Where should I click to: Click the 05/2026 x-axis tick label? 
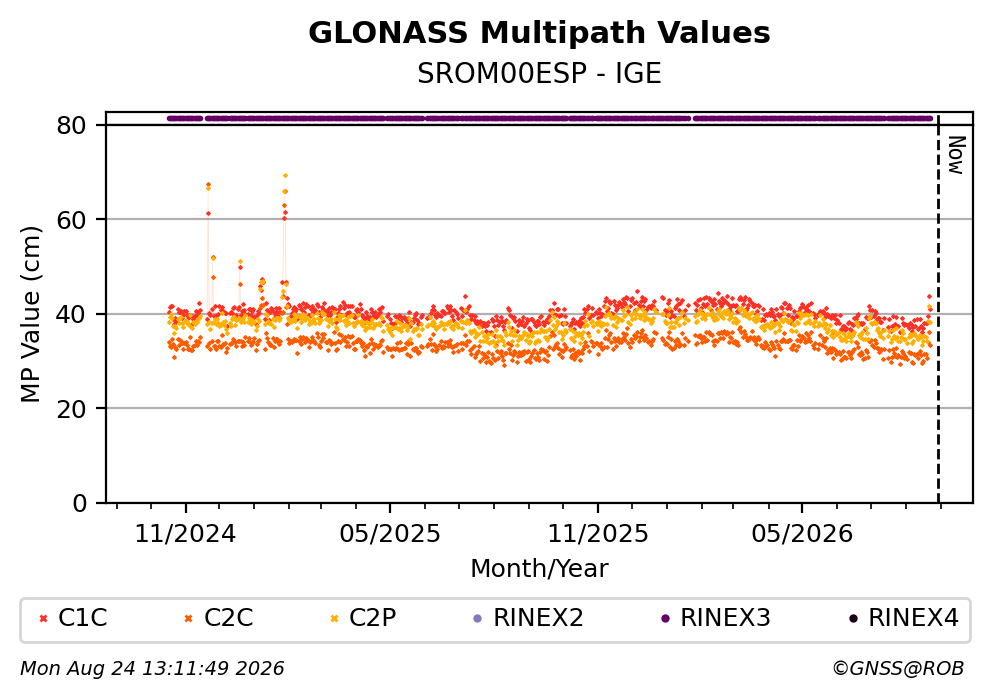802,534
